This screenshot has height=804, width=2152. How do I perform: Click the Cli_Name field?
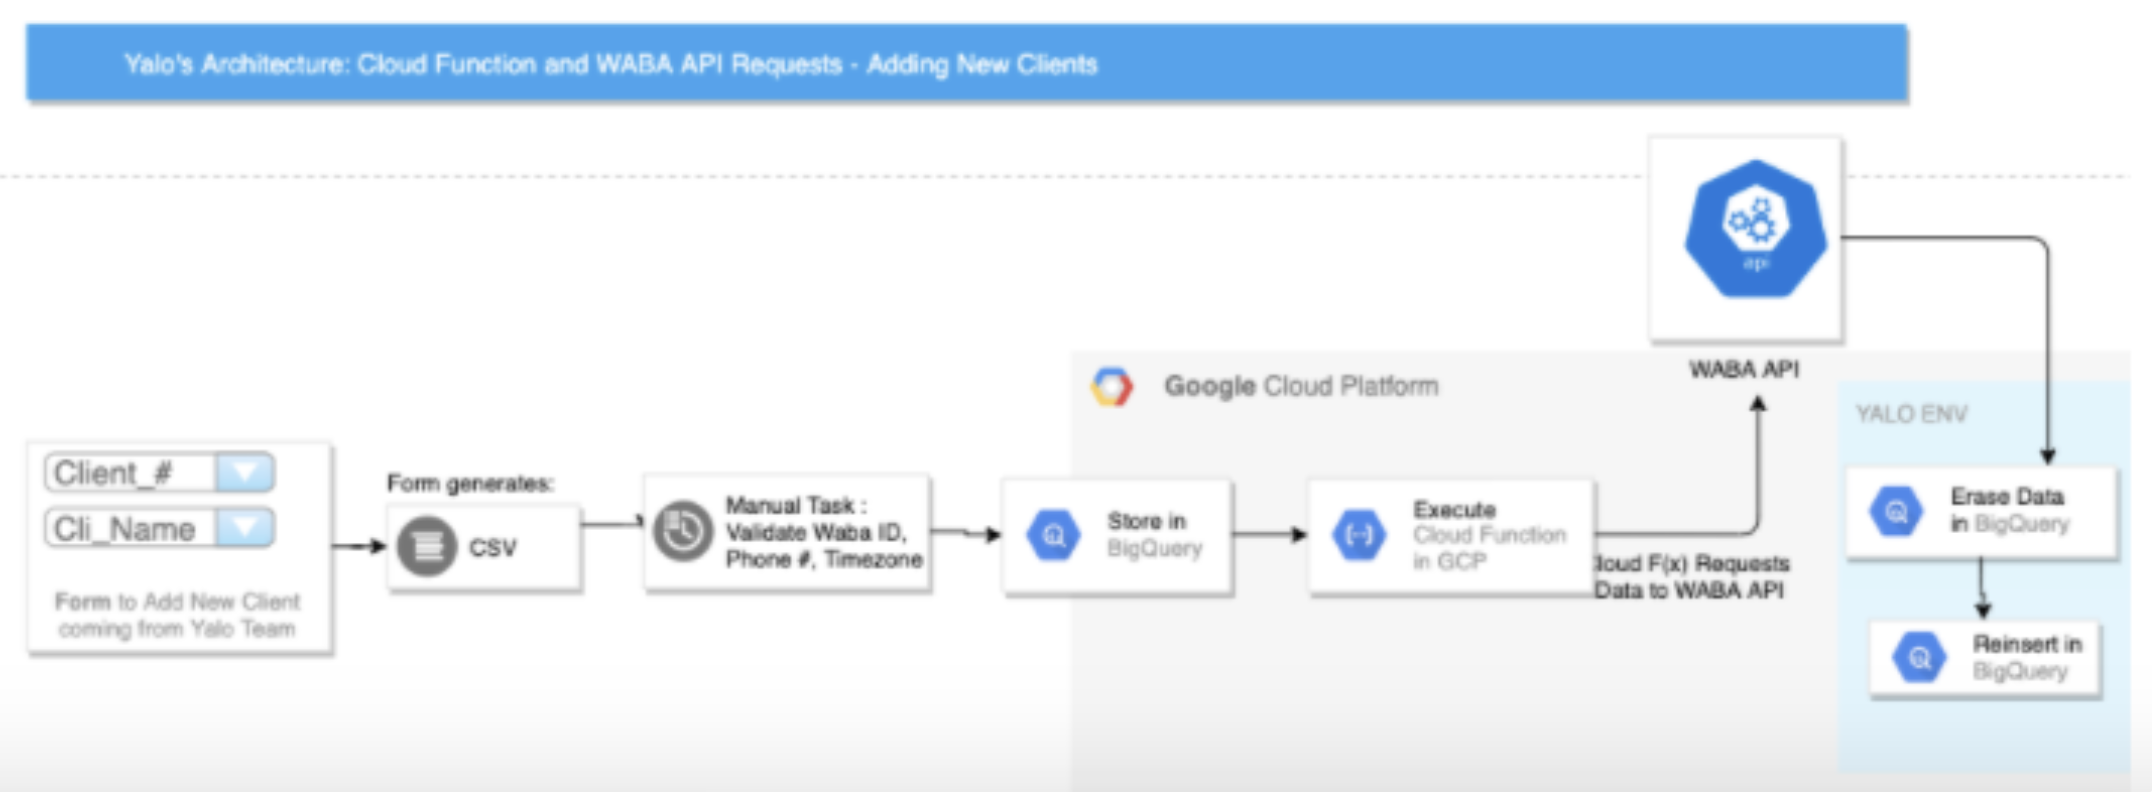(159, 528)
